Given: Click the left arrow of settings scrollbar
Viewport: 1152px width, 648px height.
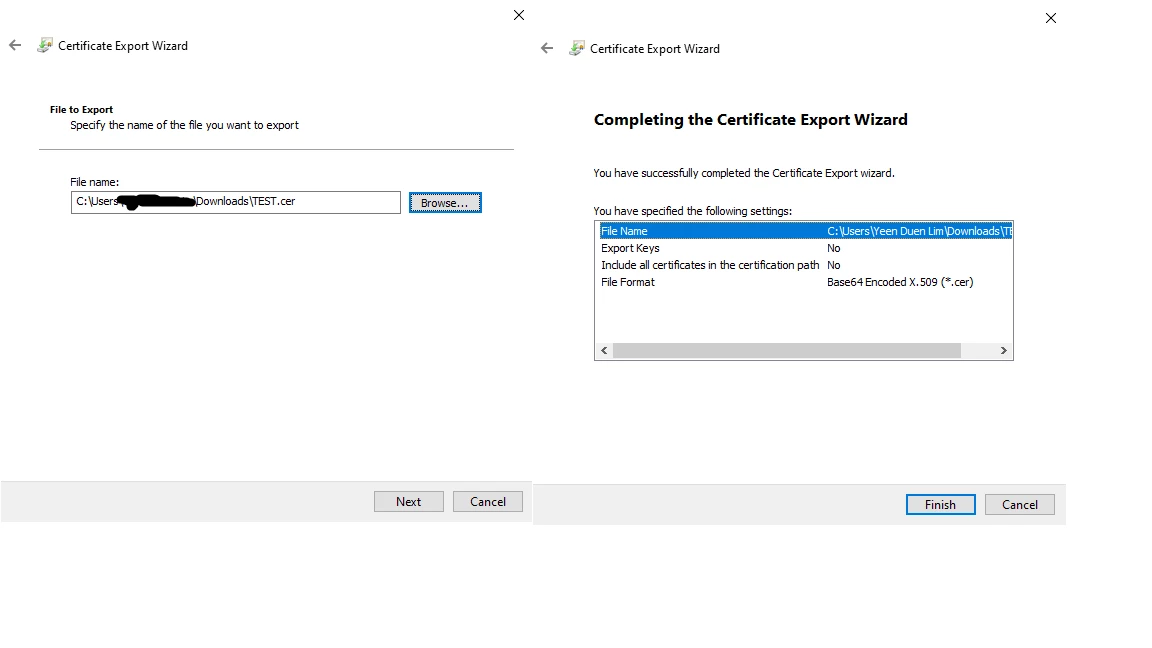Looking at the screenshot, I should tap(604, 350).
